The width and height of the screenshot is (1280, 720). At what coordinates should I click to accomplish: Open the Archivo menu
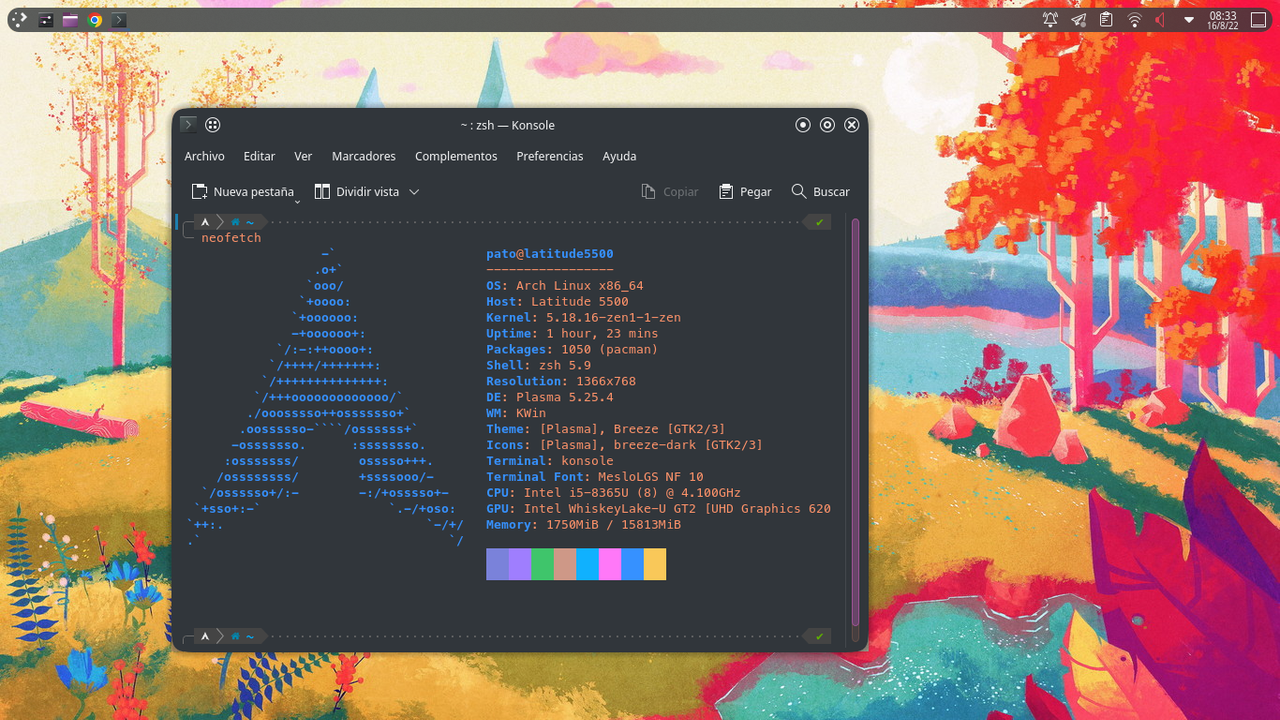coord(204,156)
